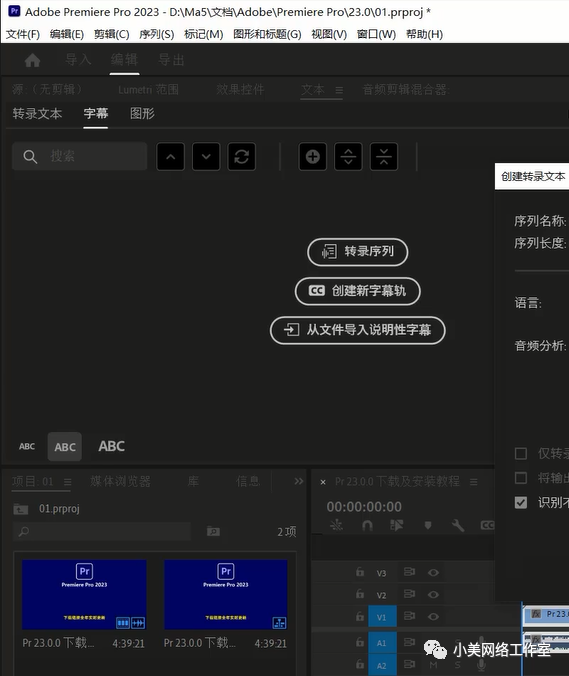Jump to the previous search result
This screenshot has height=676, width=569.
(x=171, y=156)
